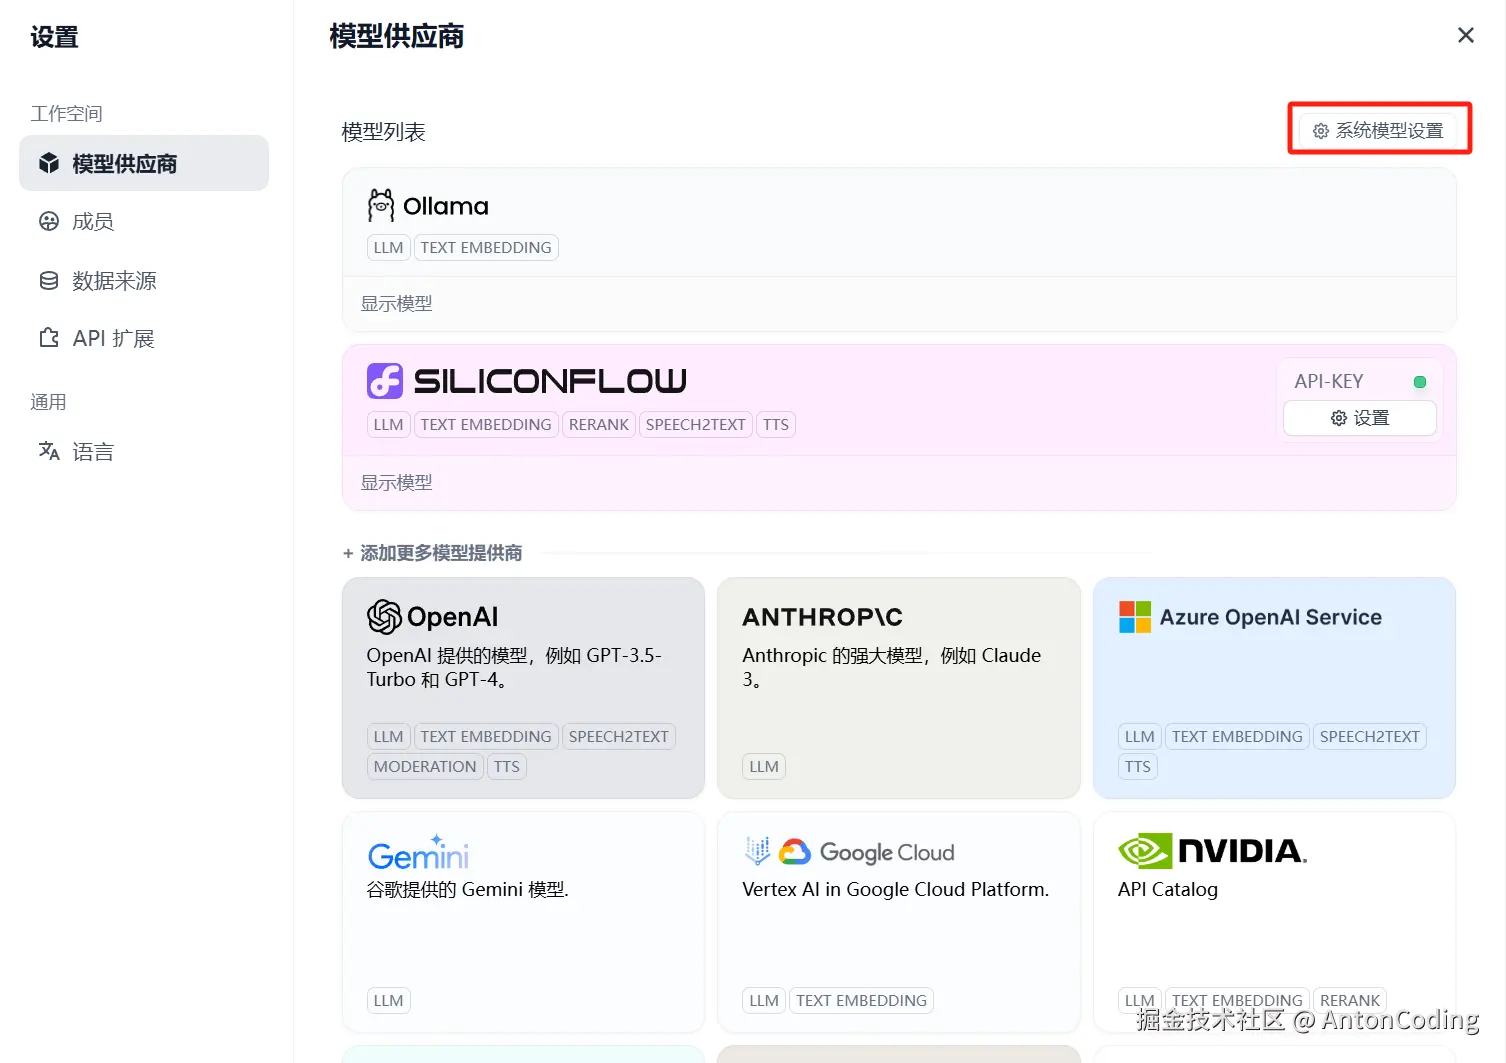
Task: Click the OpenAI logo icon
Action: click(x=384, y=617)
